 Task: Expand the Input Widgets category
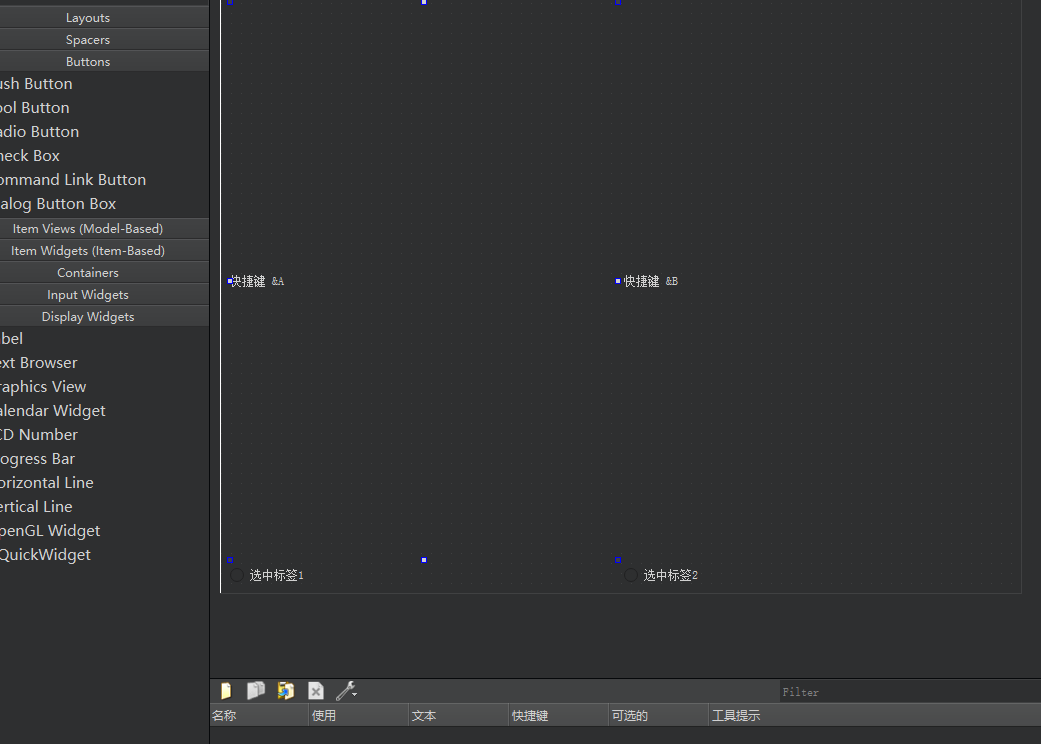(88, 295)
